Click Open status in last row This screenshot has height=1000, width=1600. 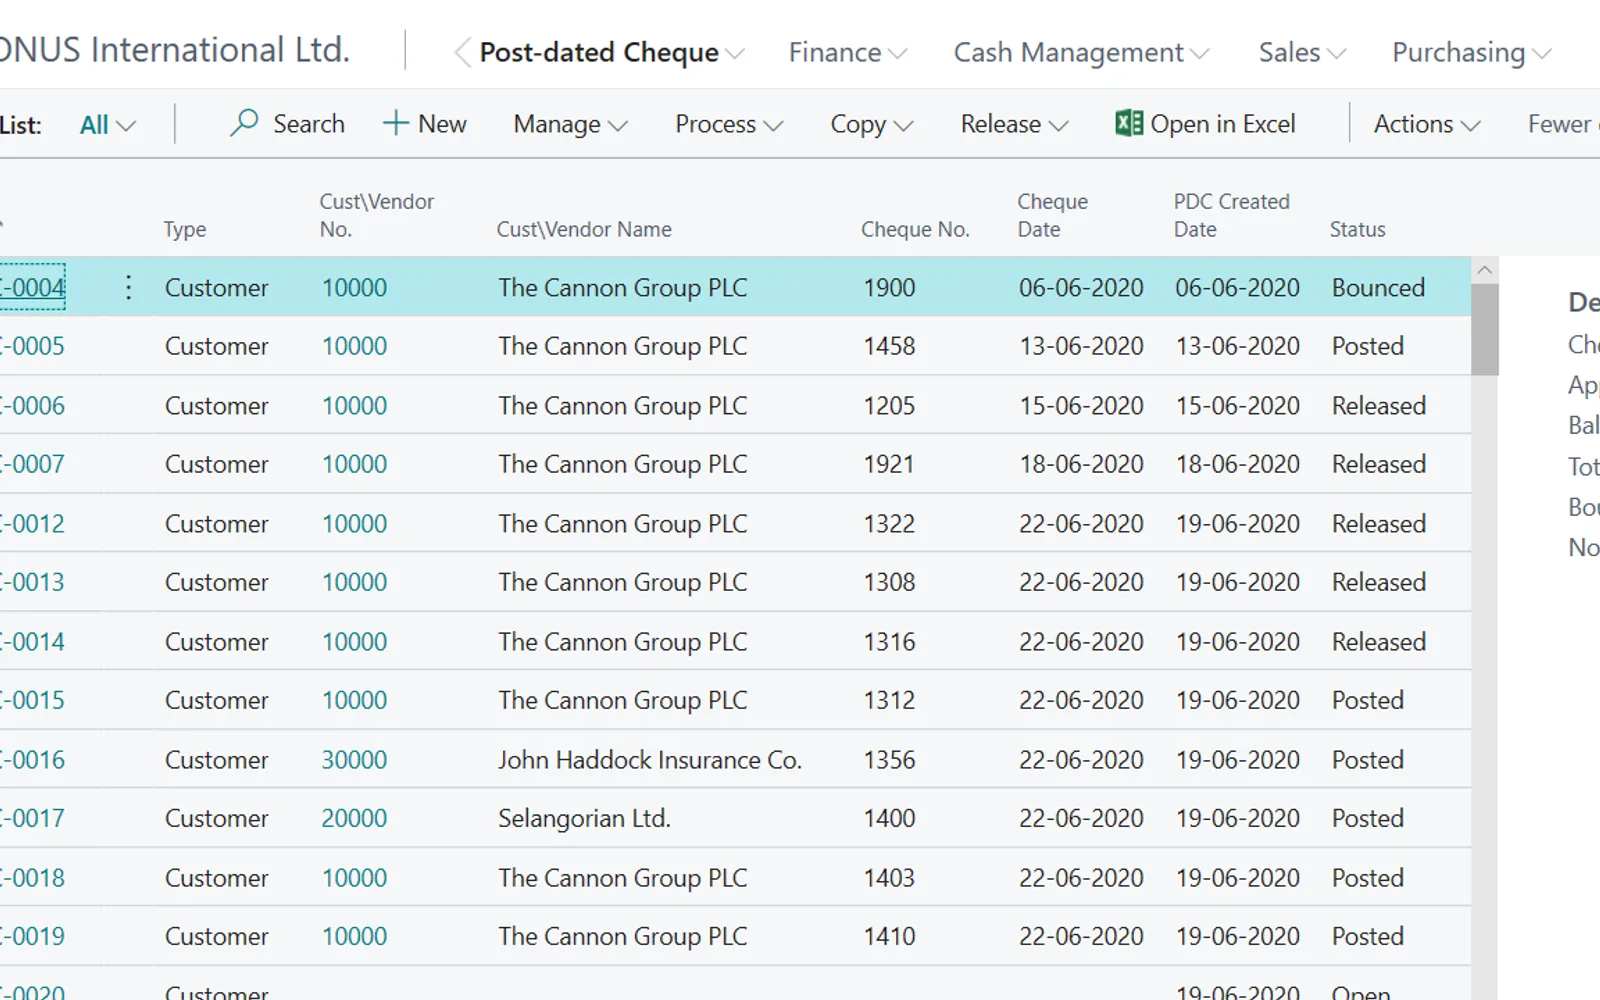pyautogui.click(x=1360, y=992)
